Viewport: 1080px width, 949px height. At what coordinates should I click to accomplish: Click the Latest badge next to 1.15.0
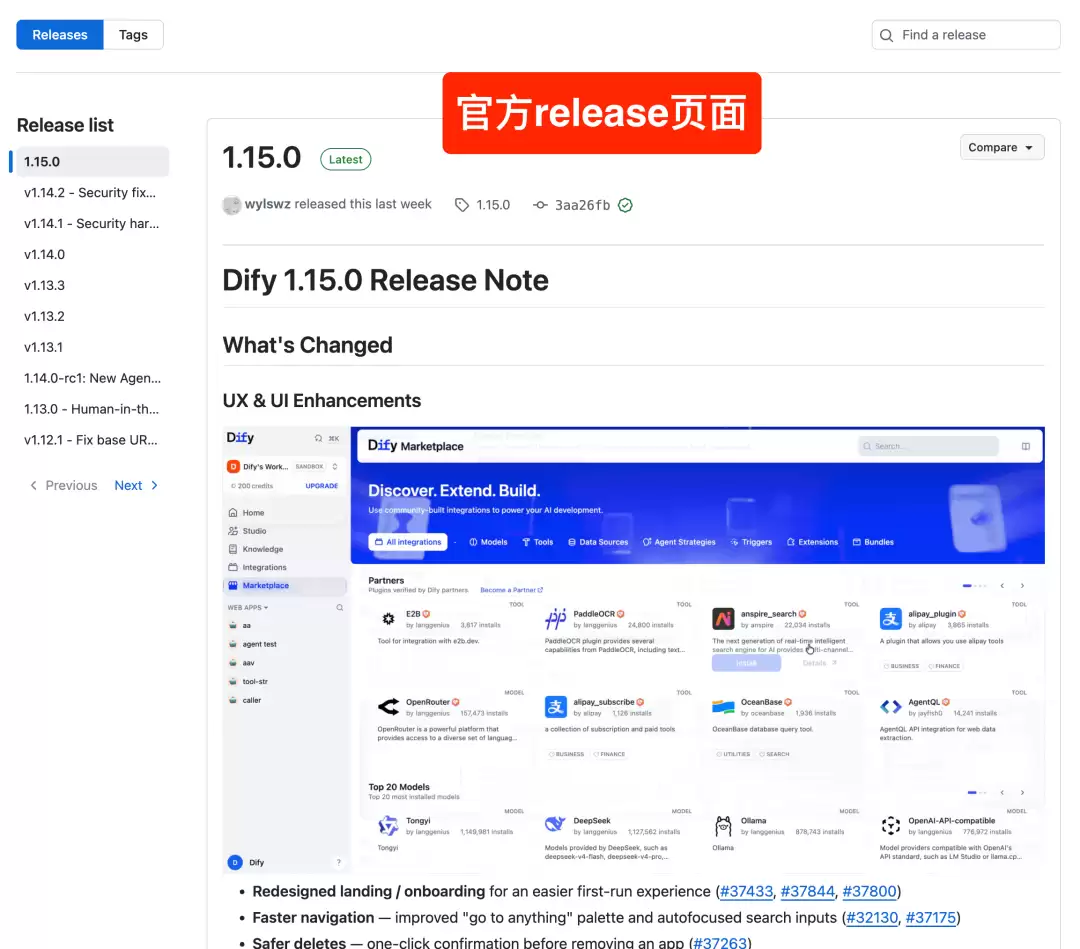coord(346,160)
